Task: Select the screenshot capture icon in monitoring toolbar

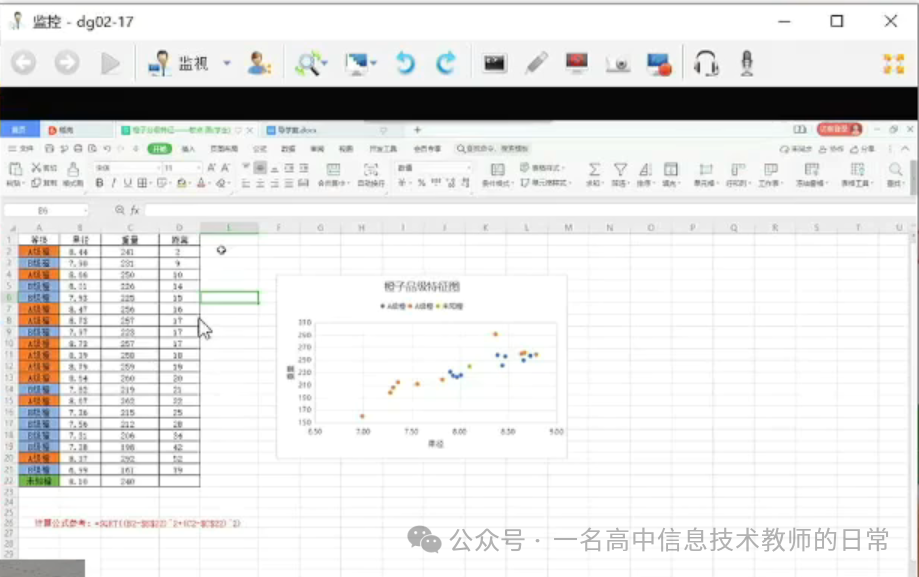Action: tap(494, 62)
